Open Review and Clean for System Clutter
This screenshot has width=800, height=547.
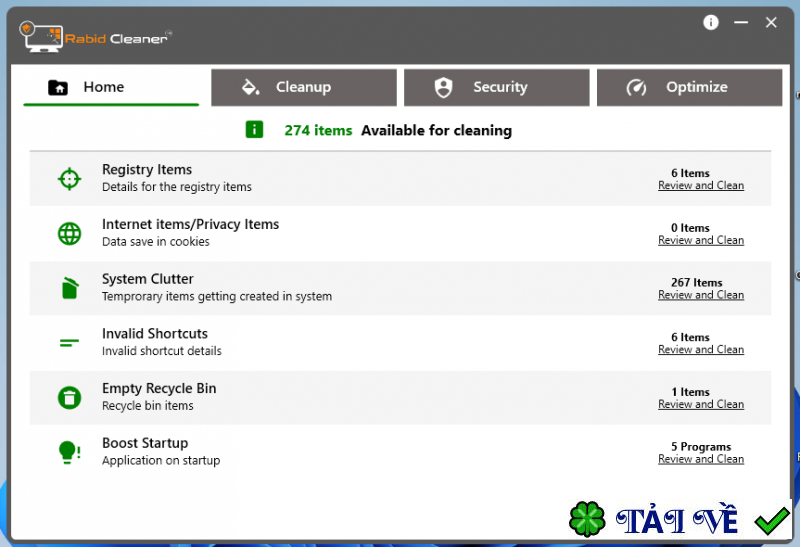pyautogui.click(x=701, y=296)
